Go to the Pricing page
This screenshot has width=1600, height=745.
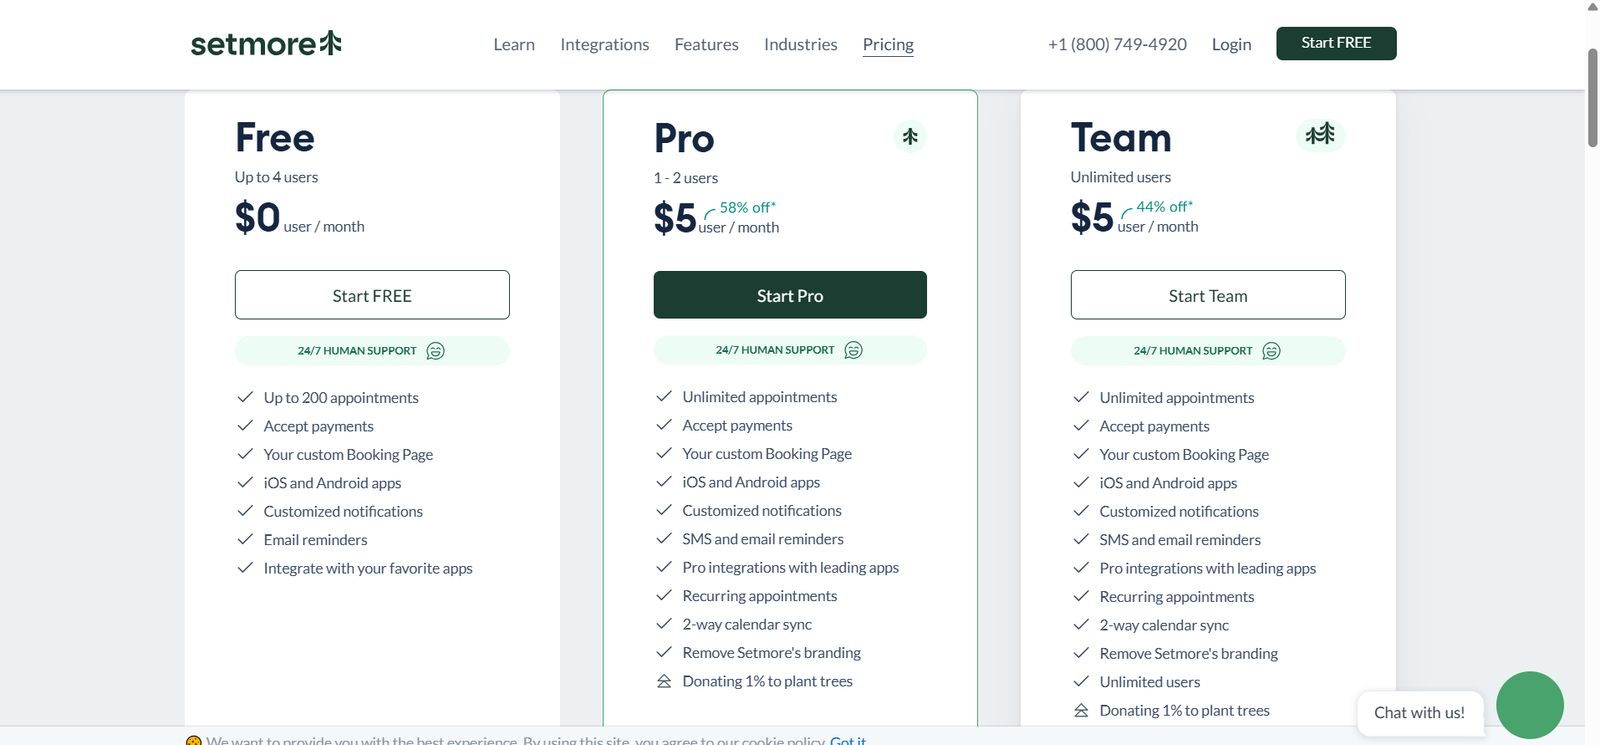[x=888, y=44]
